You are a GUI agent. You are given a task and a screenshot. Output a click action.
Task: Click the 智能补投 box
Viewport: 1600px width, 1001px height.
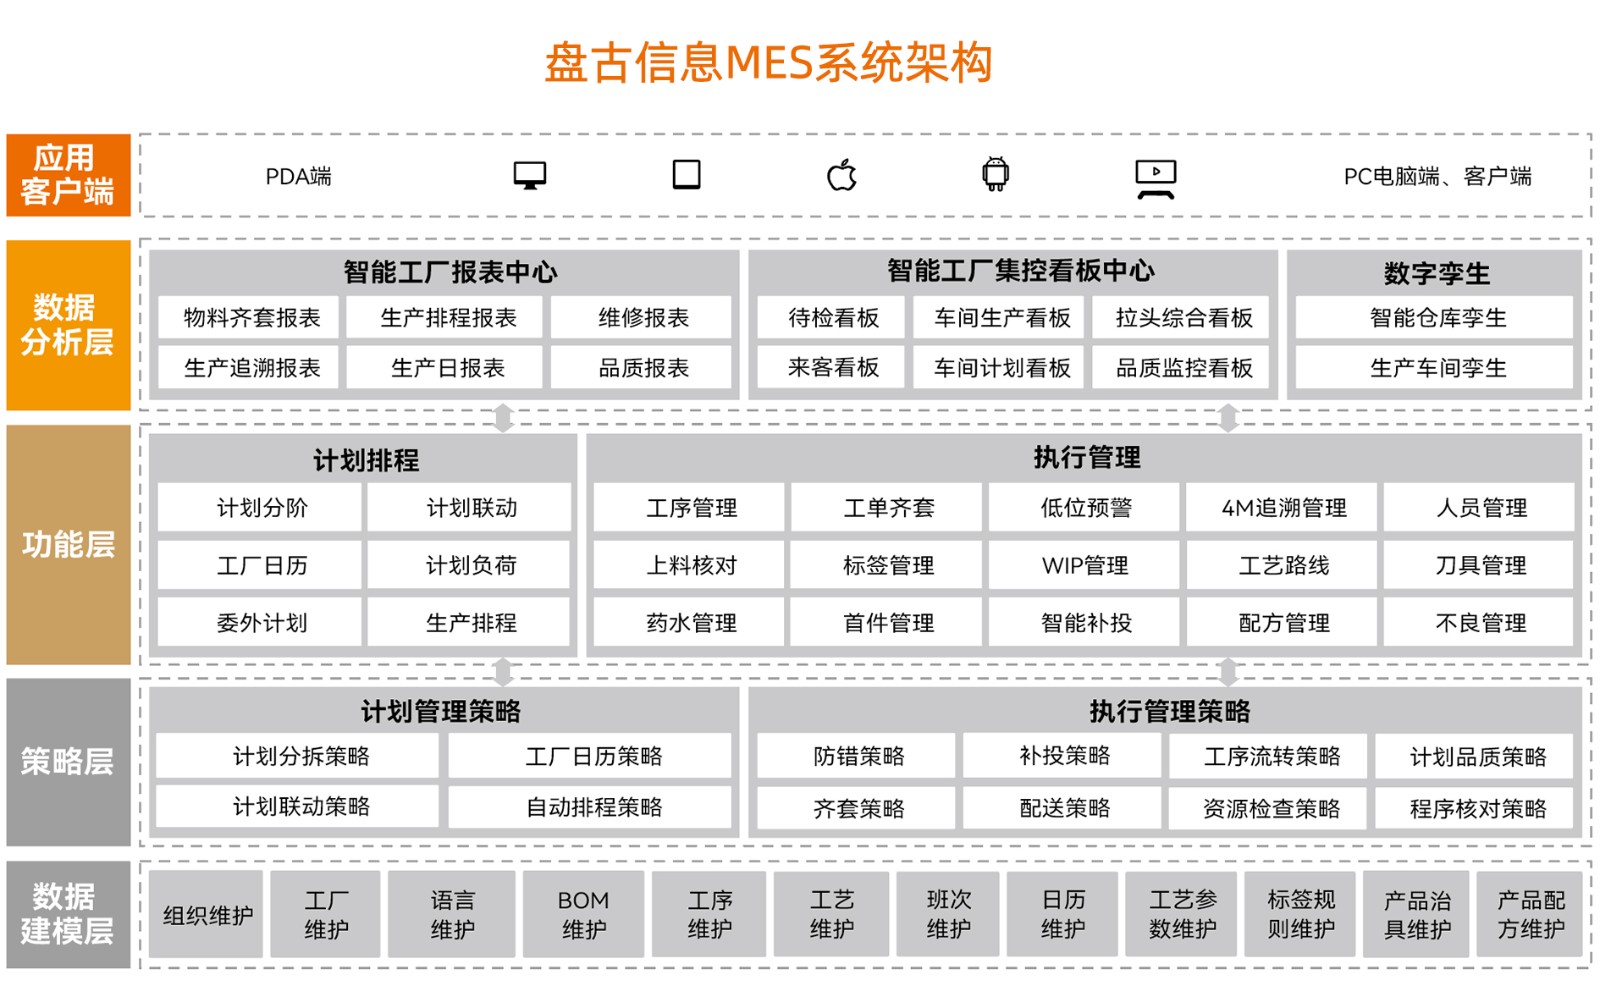pyautogui.click(x=1086, y=623)
